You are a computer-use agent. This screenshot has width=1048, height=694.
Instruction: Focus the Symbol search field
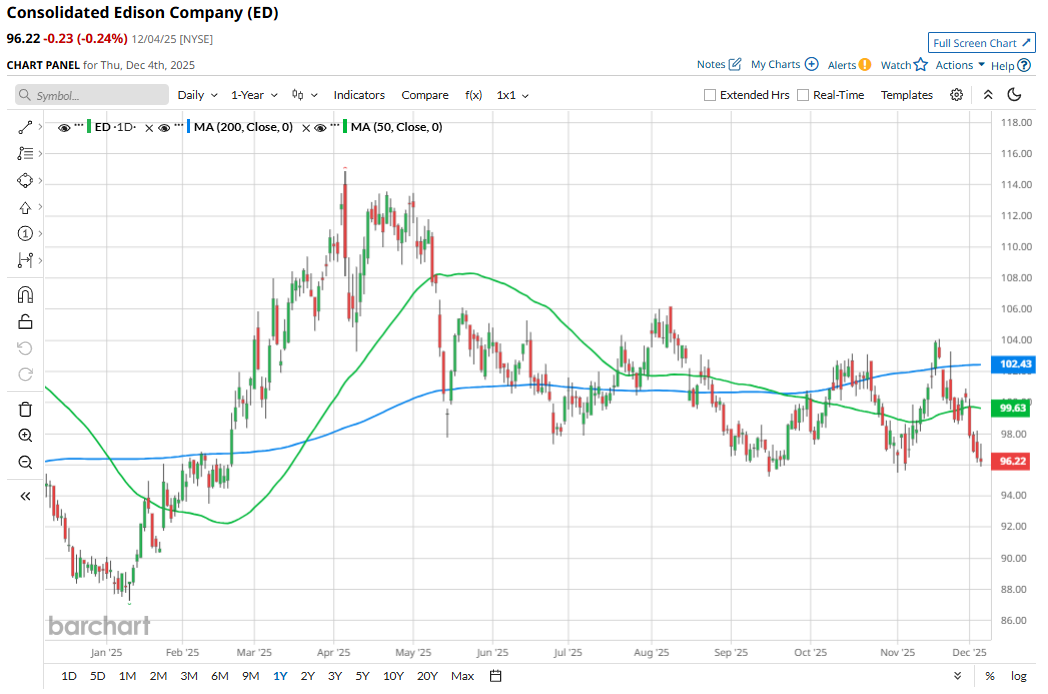(92, 95)
